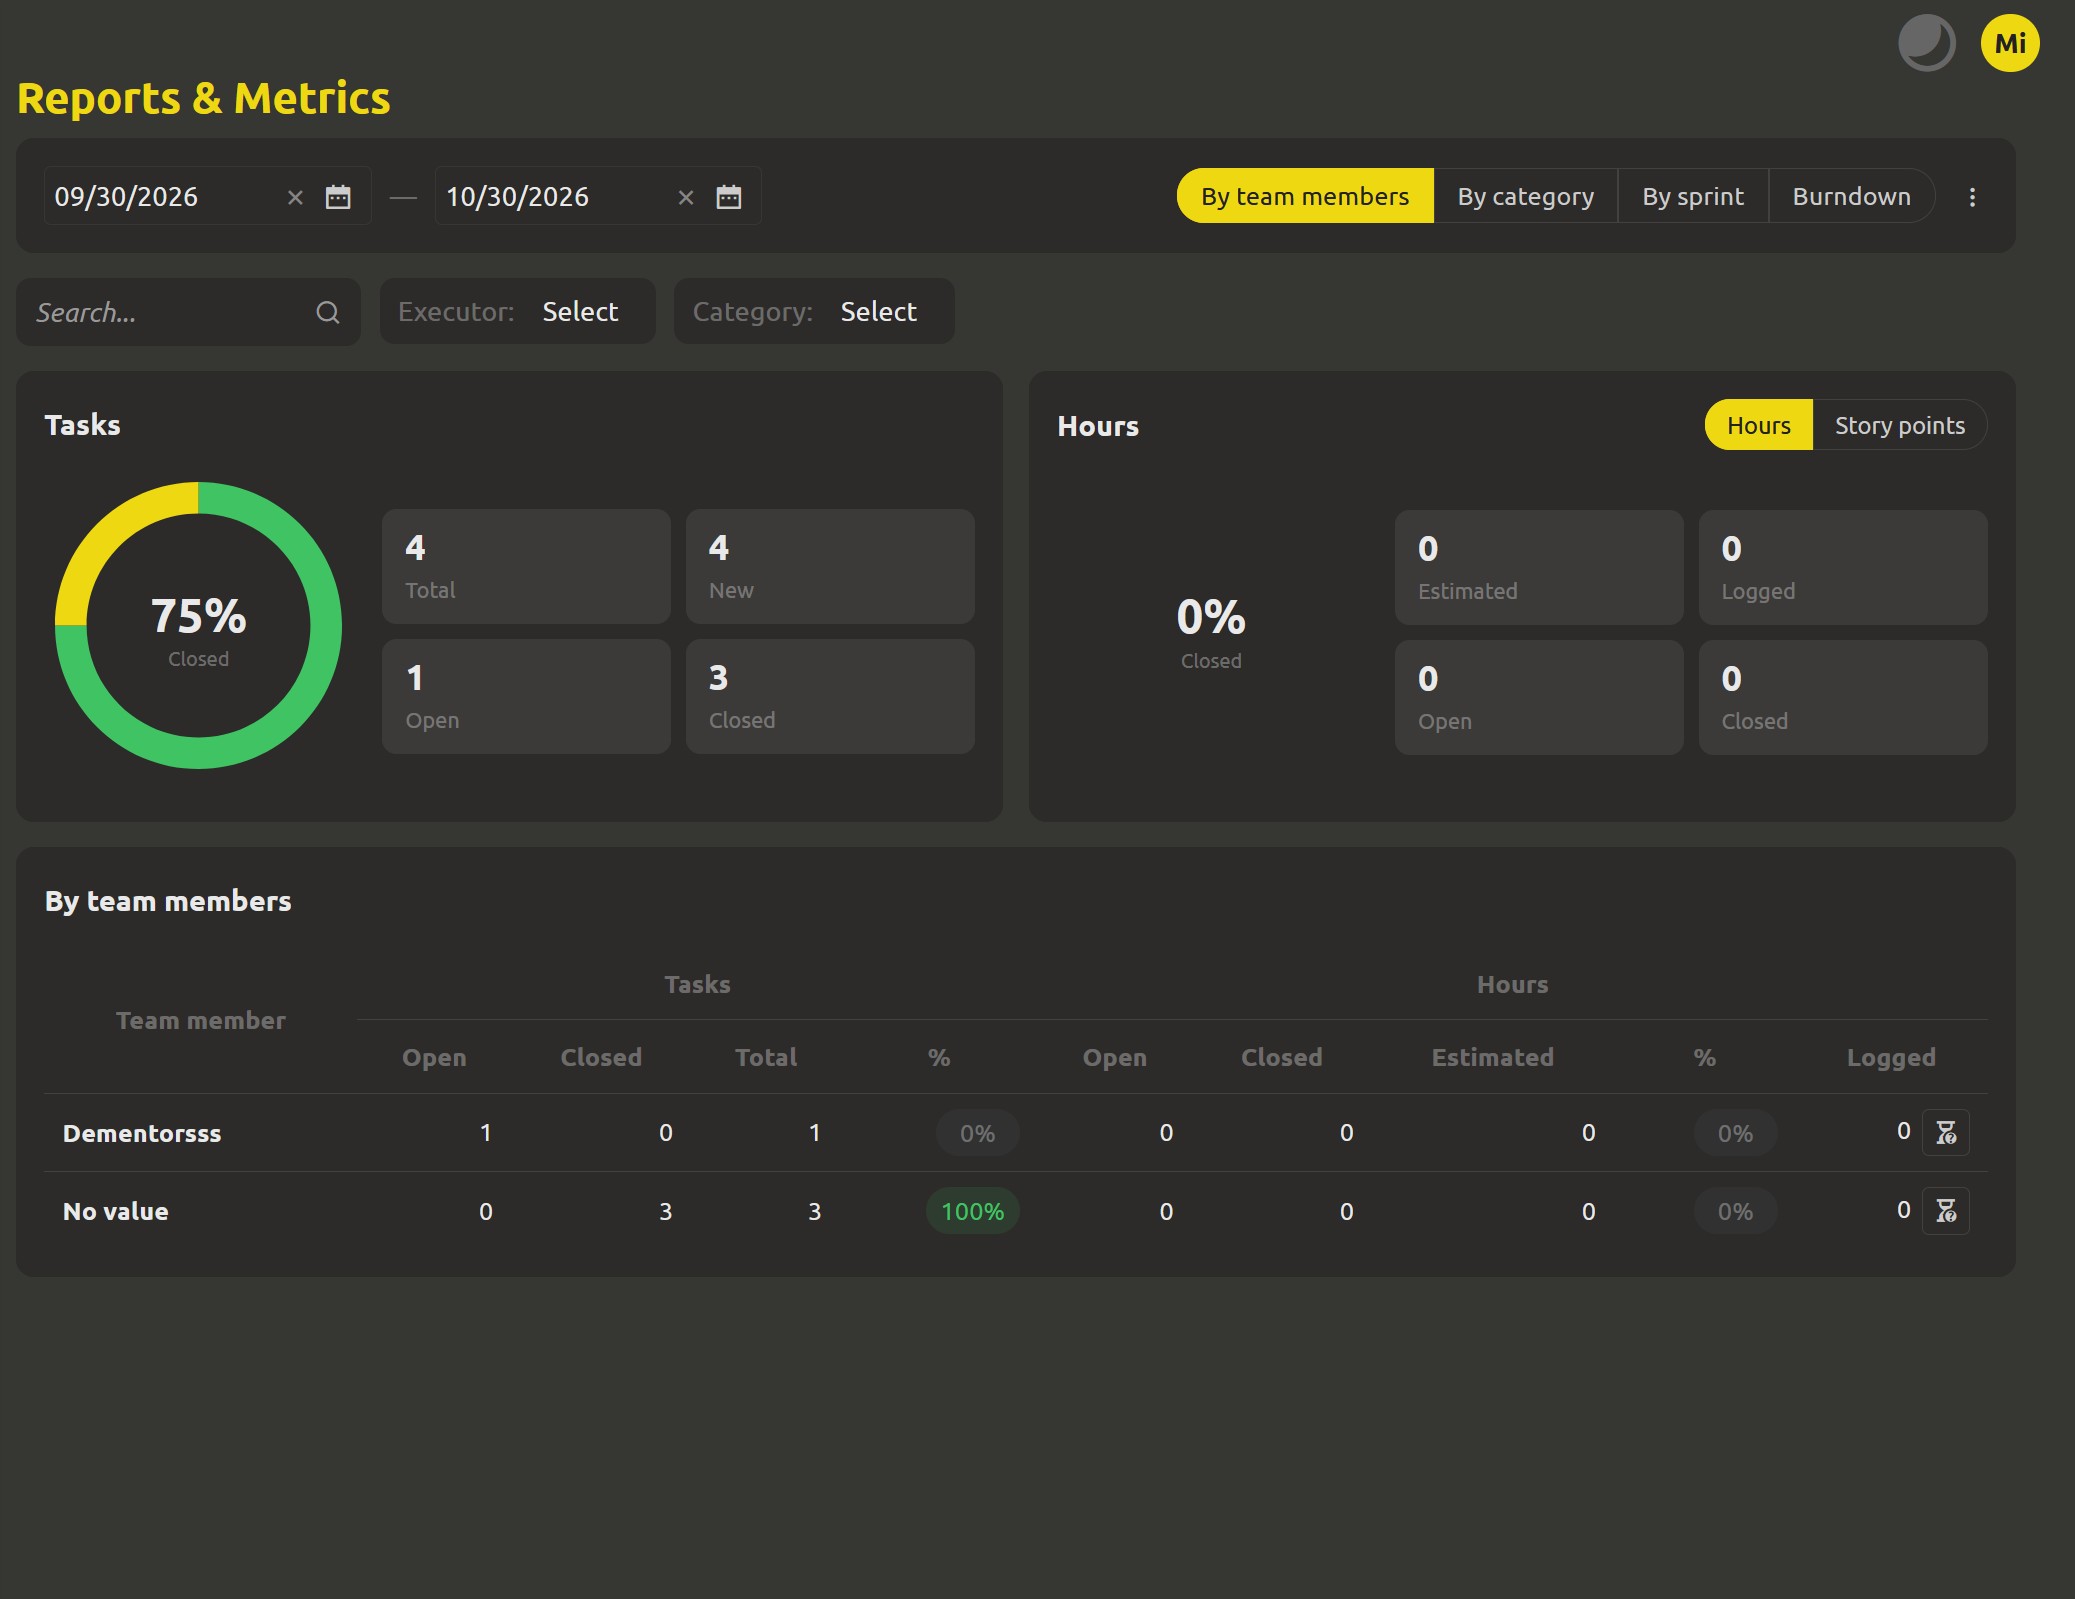Click the Closed tasks card showing 3
The image size is (2075, 1599).
tap(830, 696)
